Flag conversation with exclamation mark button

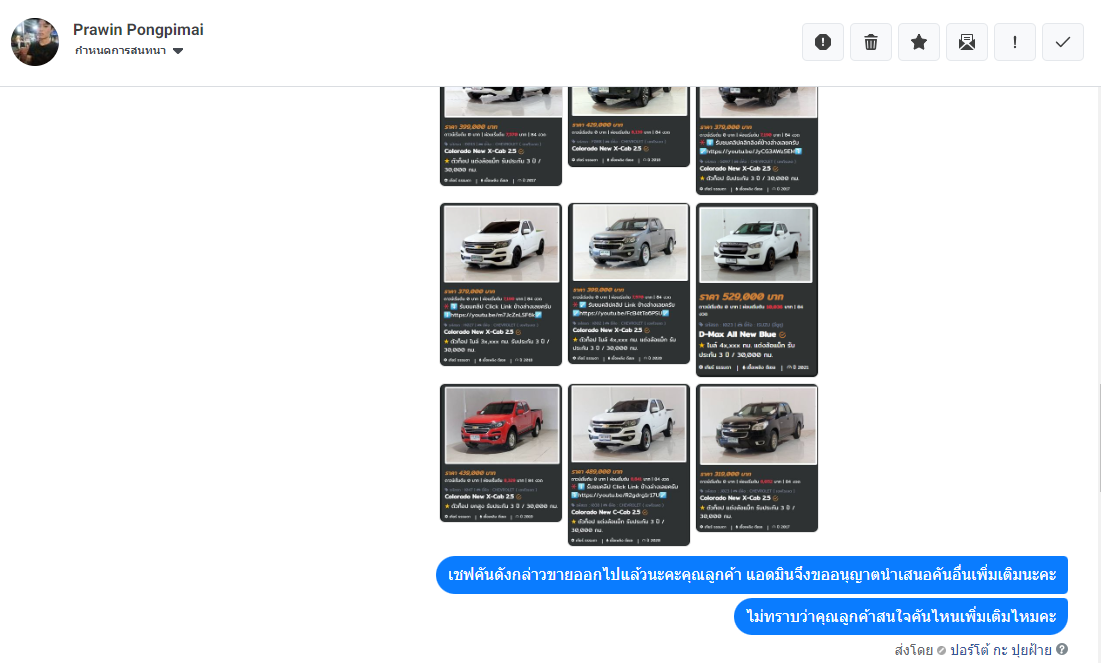coord(1015,42)
